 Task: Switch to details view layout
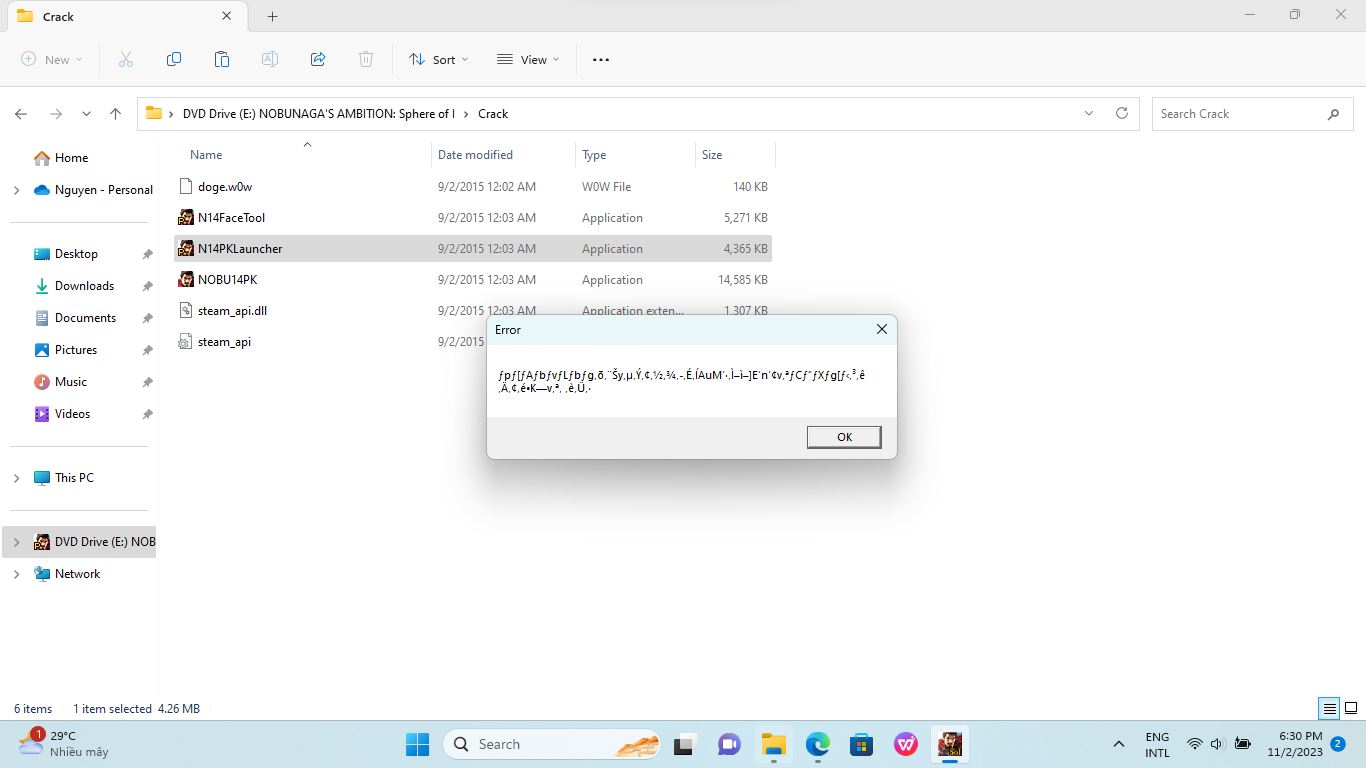(1329, 709)
